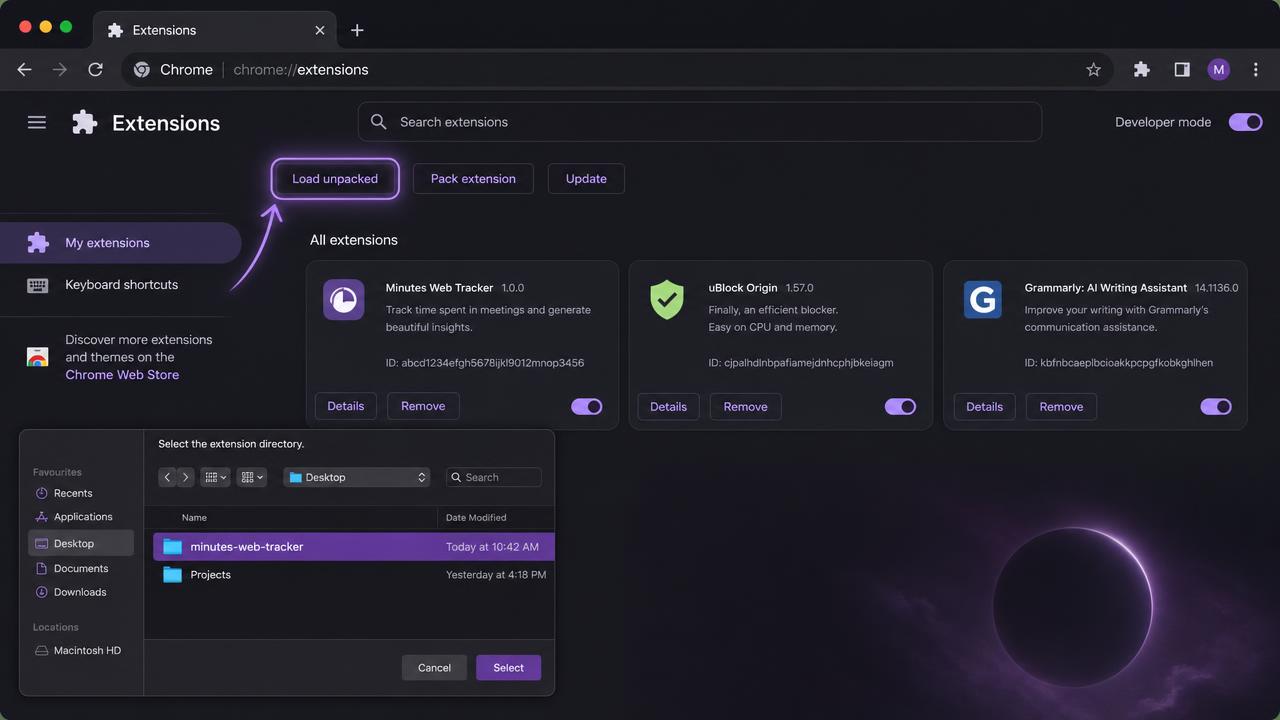
Task: Open the Desktop location pop-up menu
Action: click(x=358, y=477)
